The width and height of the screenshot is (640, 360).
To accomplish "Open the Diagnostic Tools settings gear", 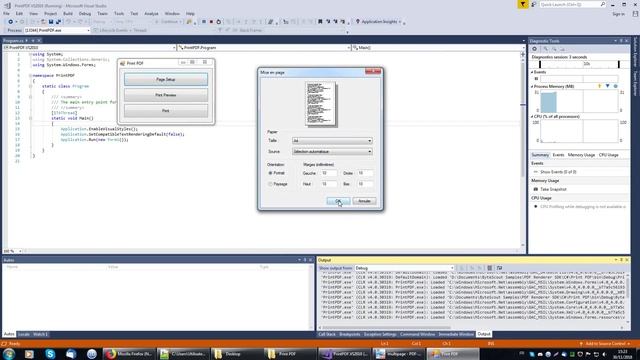I will (534, 49).
